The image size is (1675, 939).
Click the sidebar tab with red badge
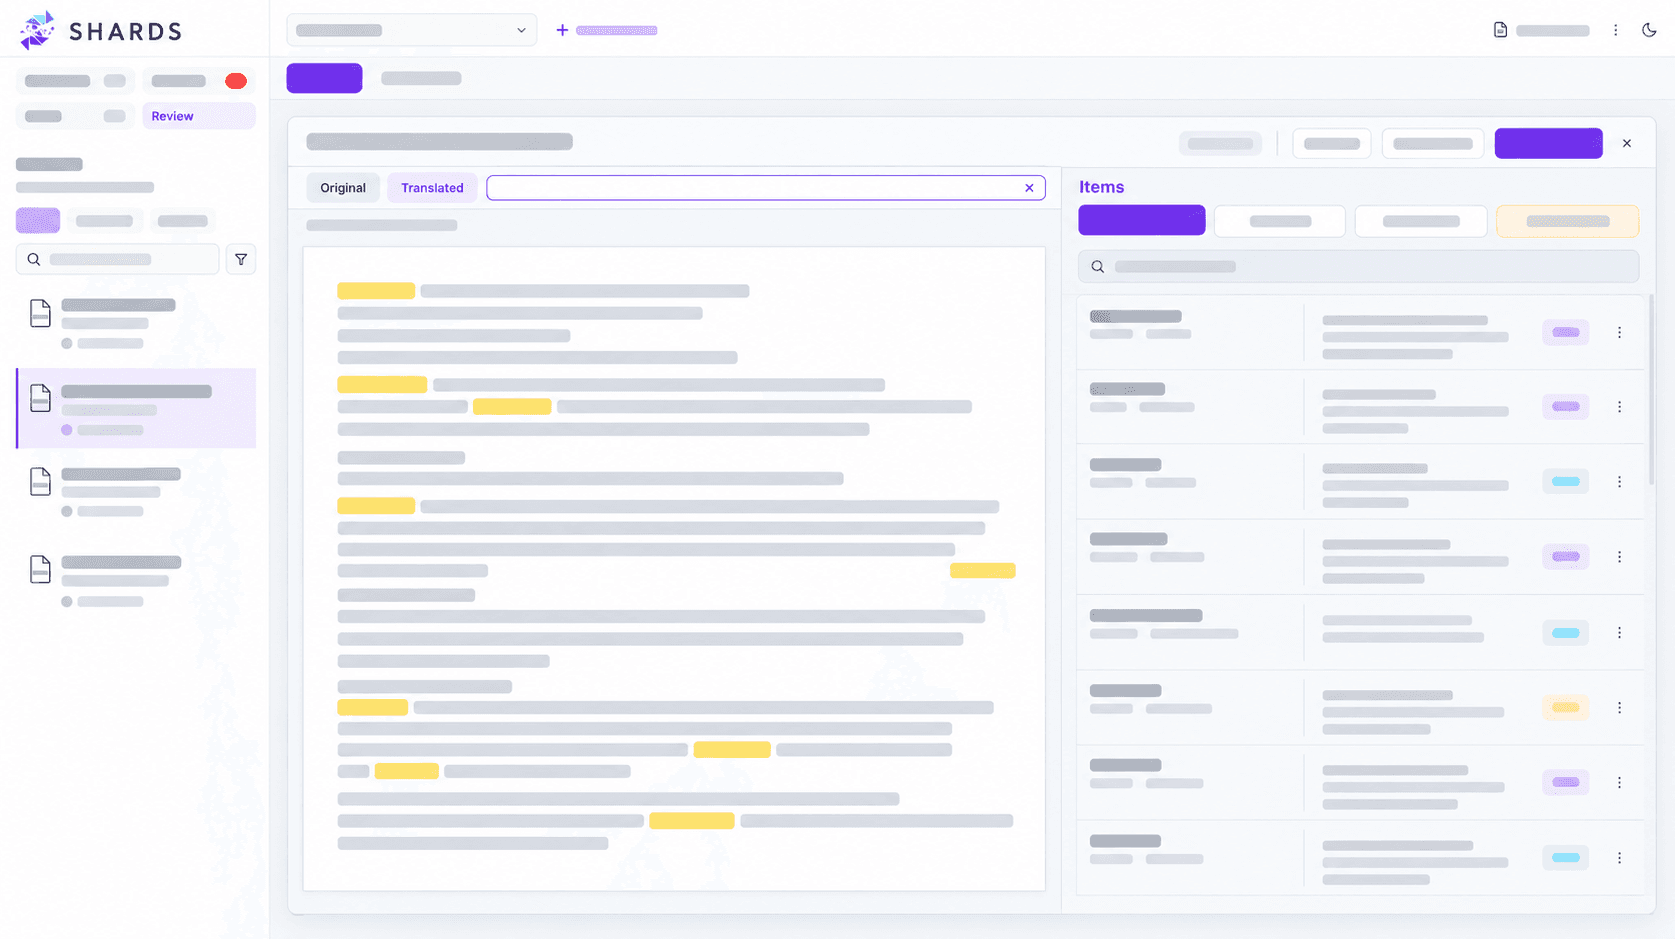(199, 81)
